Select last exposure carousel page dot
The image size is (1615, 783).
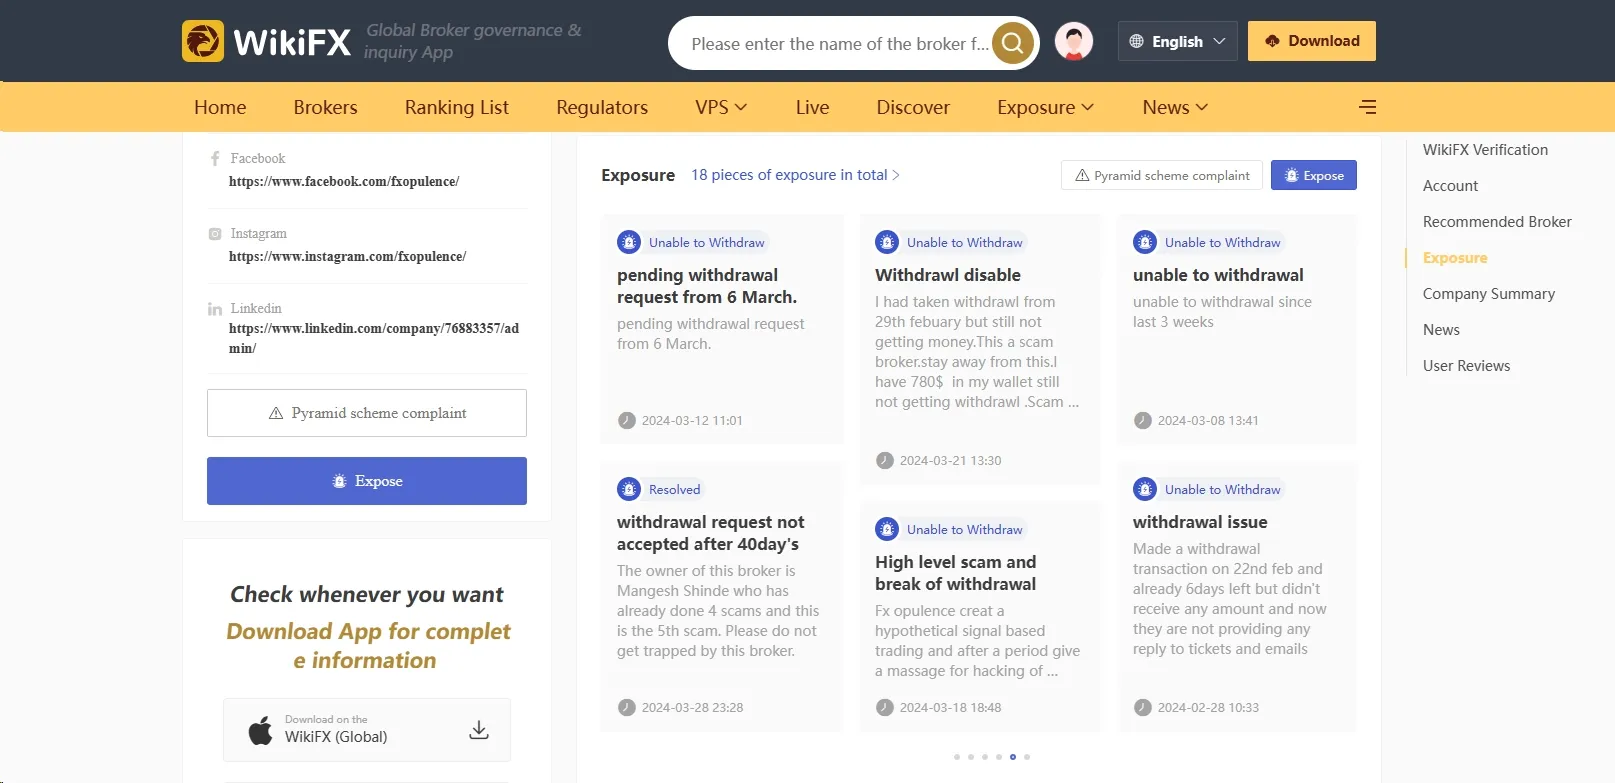(x=1027, y=757)
